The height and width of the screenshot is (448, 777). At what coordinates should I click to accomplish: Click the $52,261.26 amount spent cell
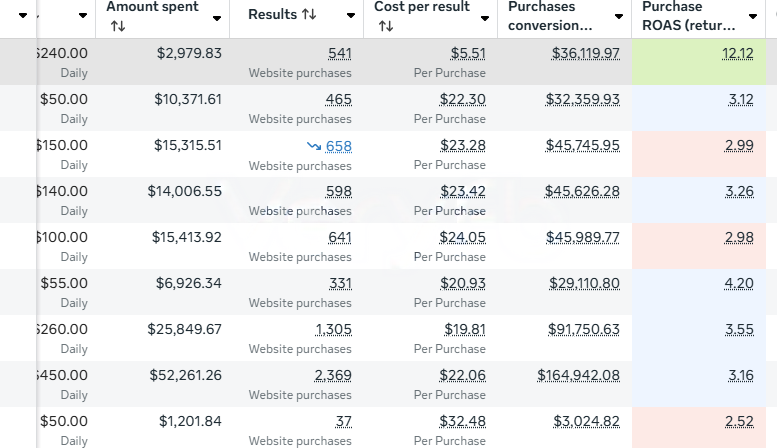click(185, 375)
